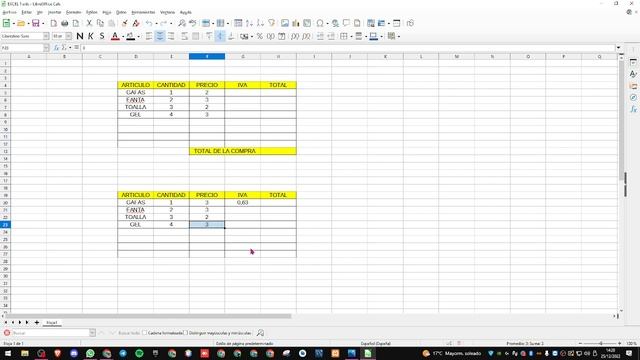This screenshot has height=360, width=640.
Task: Click the Clone formatting paintbrush icon
Action: (125, 23)
